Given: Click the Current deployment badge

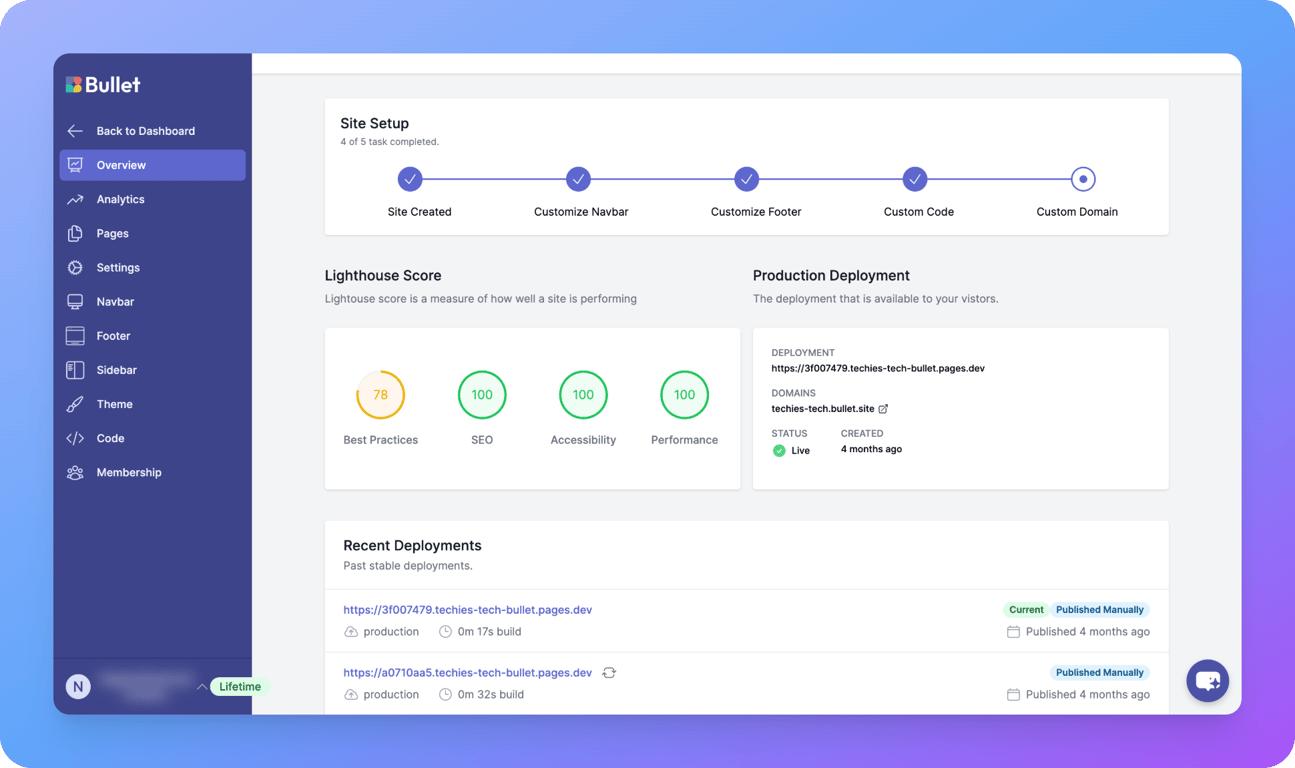Looking at the screenshot, I should point(1026,610).
